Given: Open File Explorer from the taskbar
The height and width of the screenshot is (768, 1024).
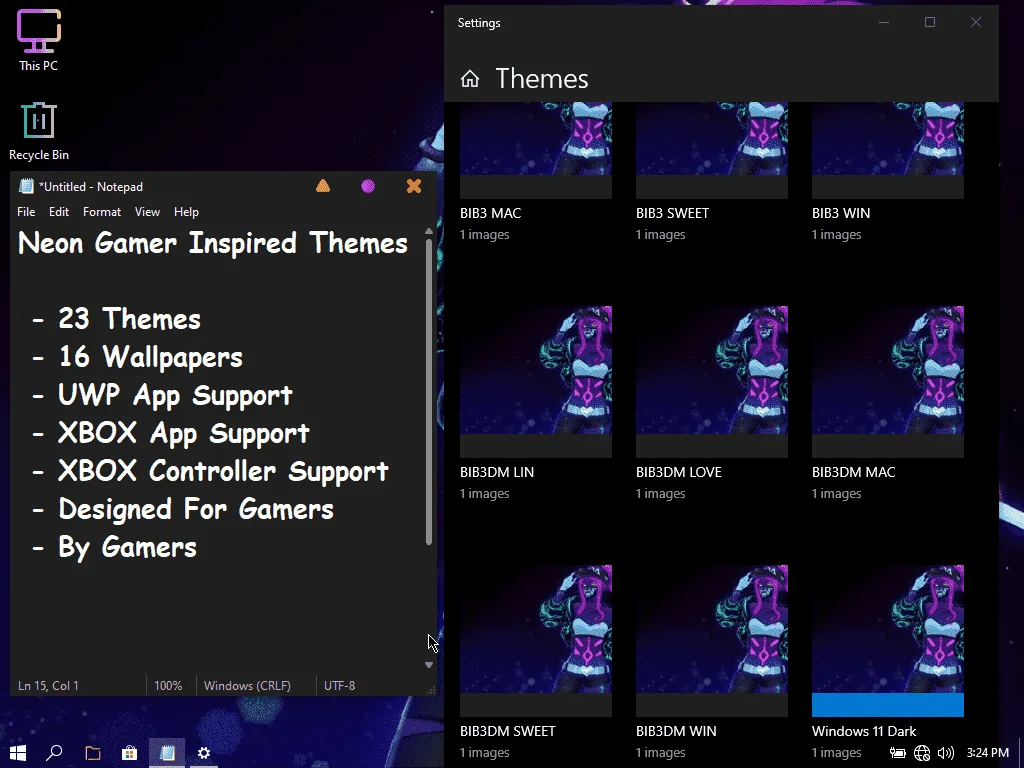Looking at the screenshot, I should 93,753.
